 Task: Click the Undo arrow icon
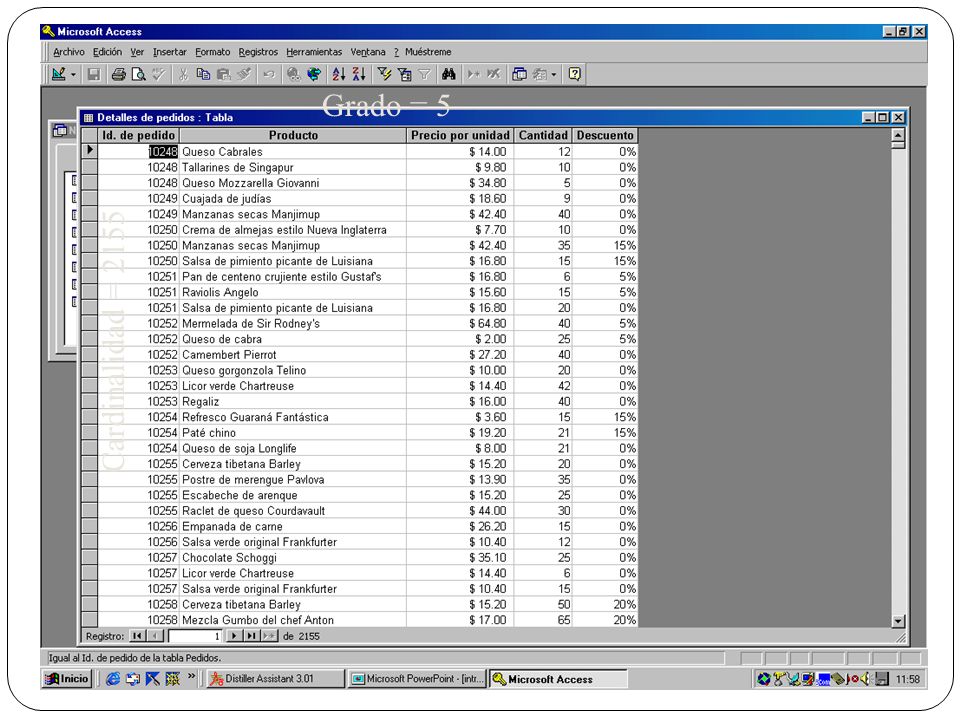269,75
